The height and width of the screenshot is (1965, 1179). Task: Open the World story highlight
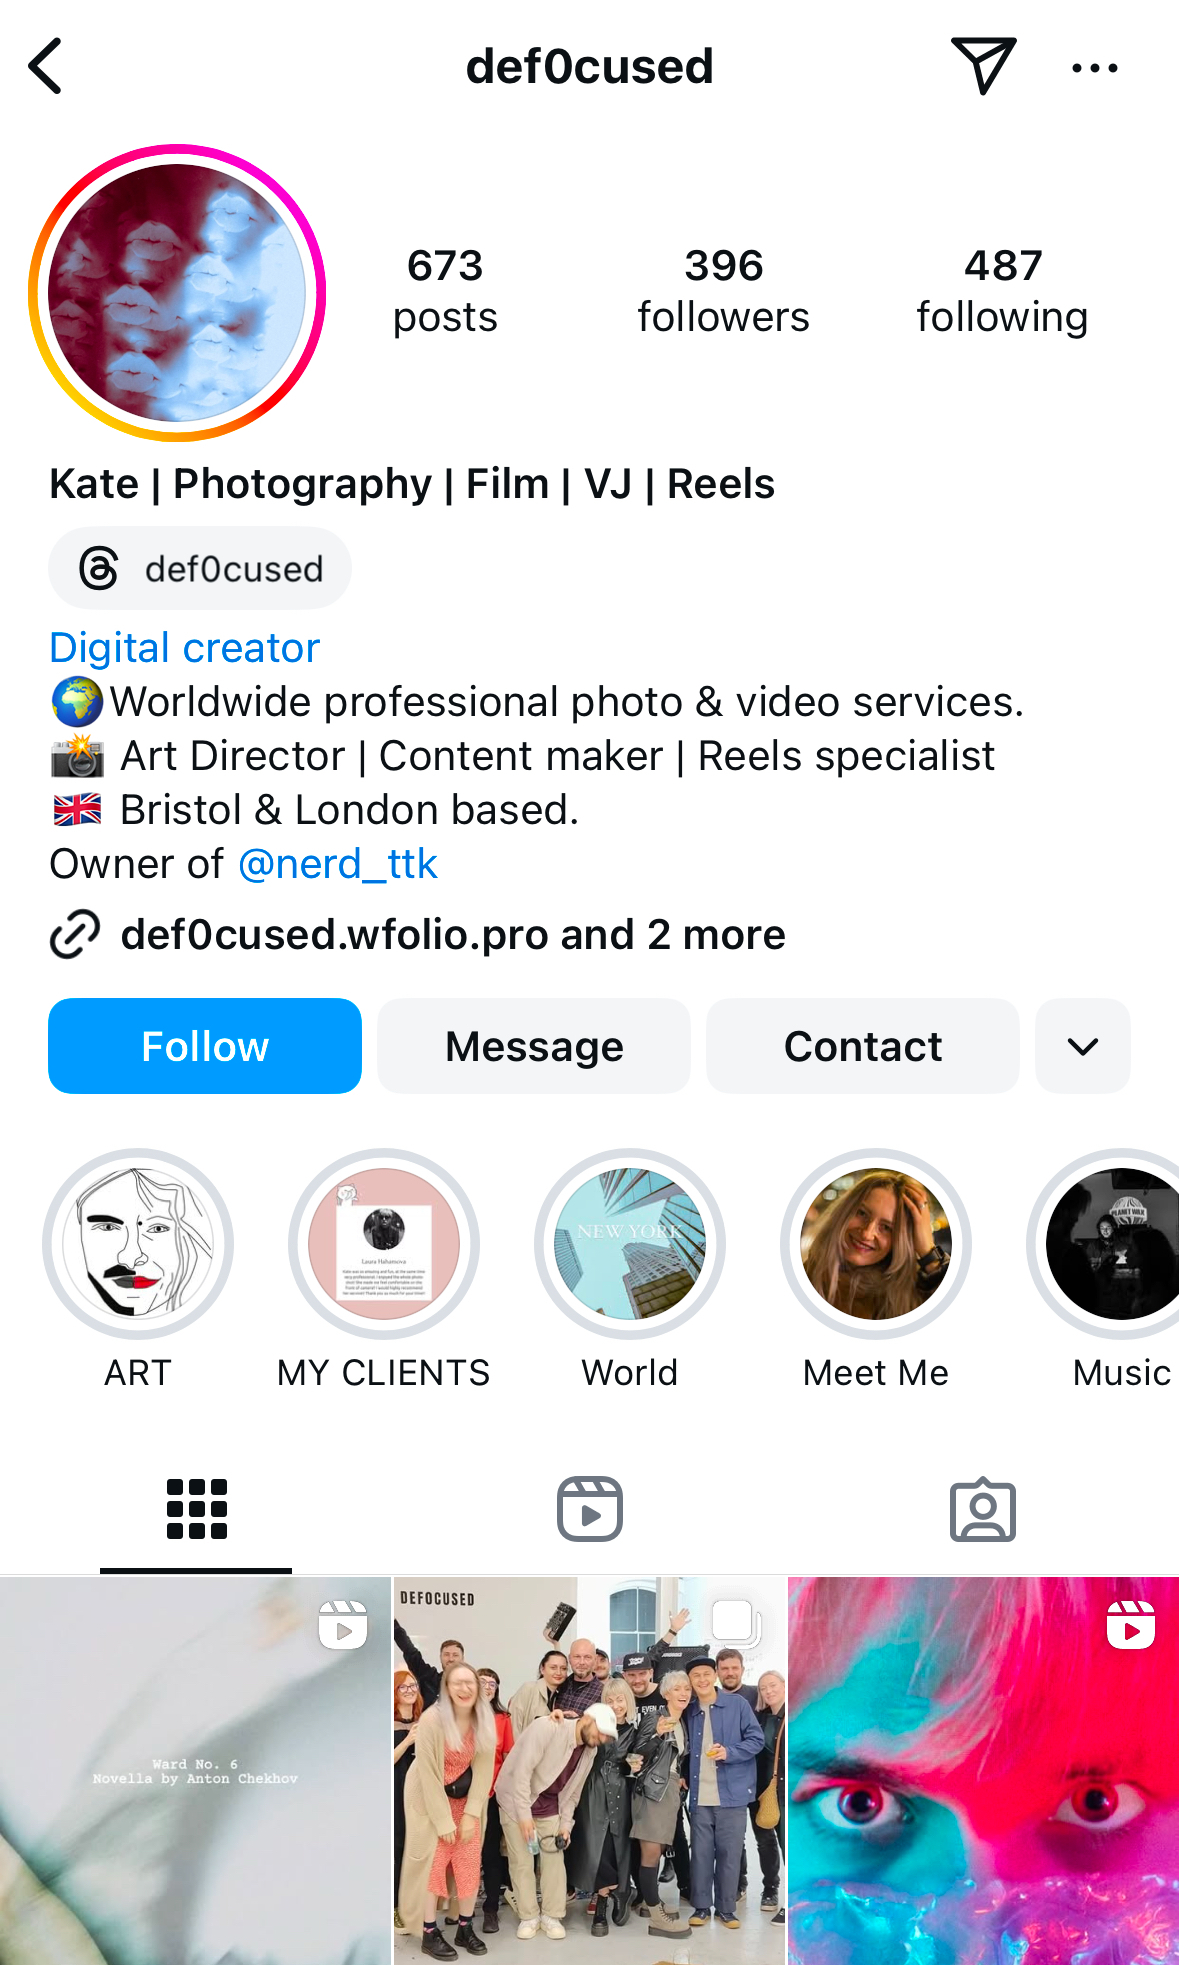[630, 1245]
